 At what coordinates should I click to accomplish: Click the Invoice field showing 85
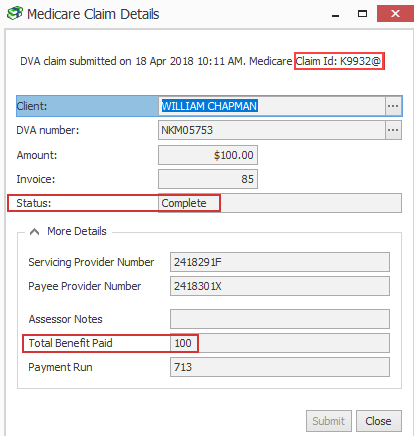click(208, 179)
